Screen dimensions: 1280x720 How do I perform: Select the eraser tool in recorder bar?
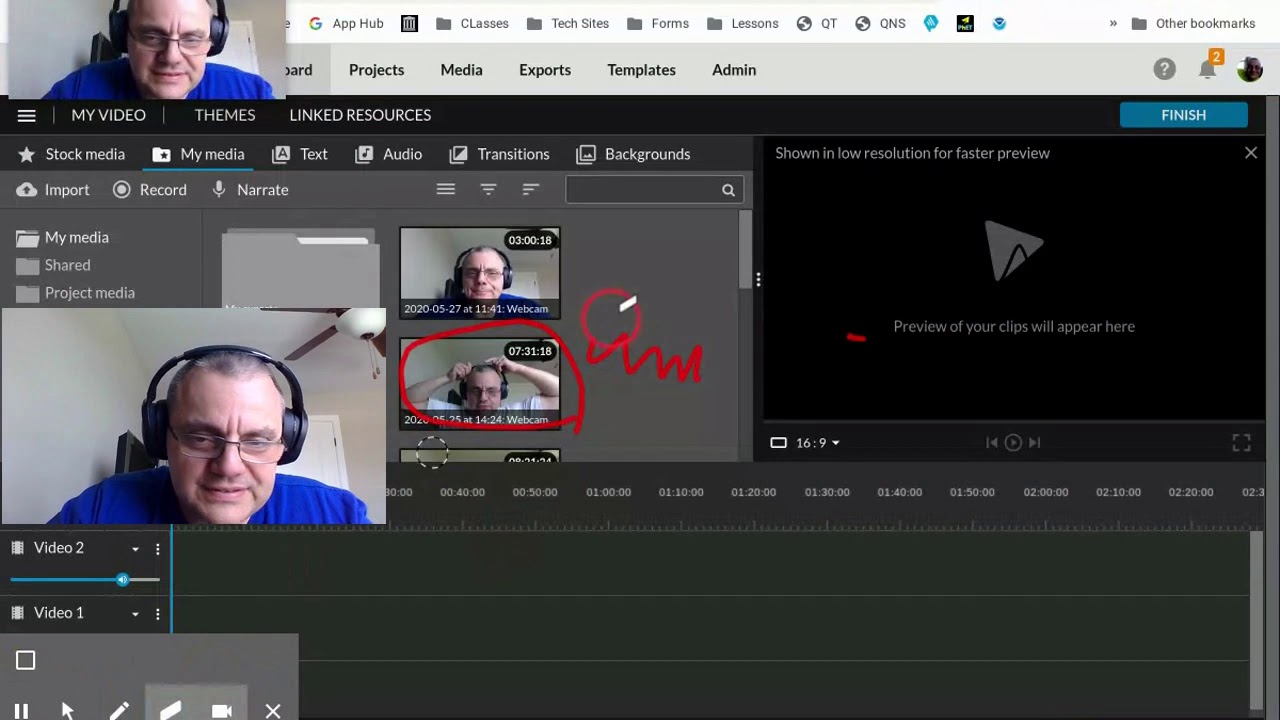coord(170,710)
